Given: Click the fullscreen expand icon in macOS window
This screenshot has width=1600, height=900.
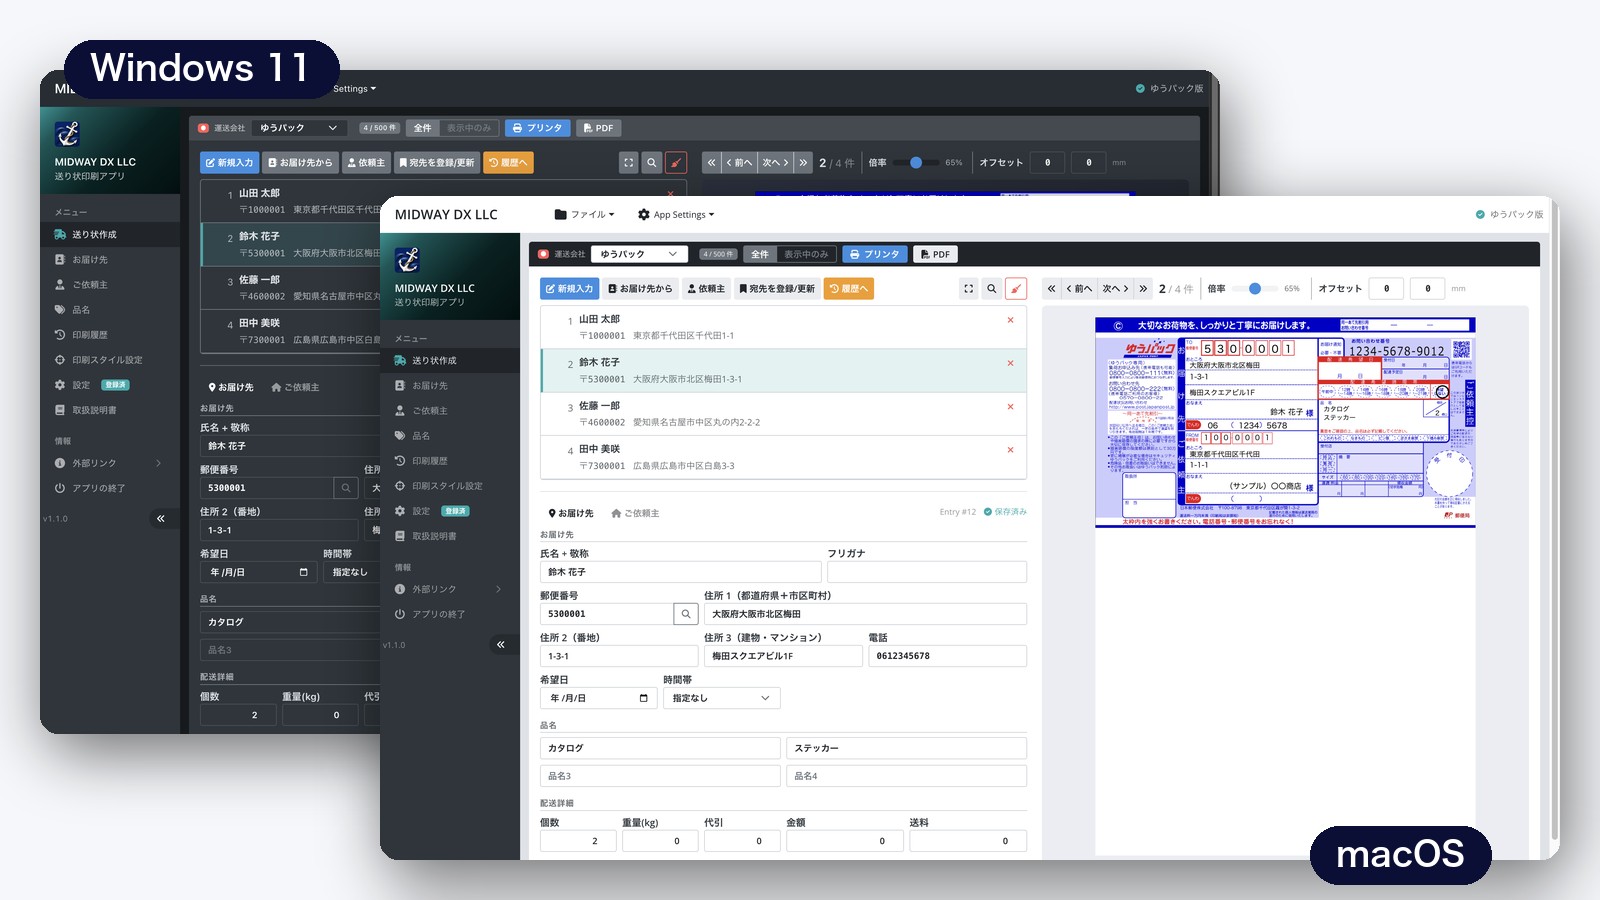Looking at the screenshot, I should 968,288.
